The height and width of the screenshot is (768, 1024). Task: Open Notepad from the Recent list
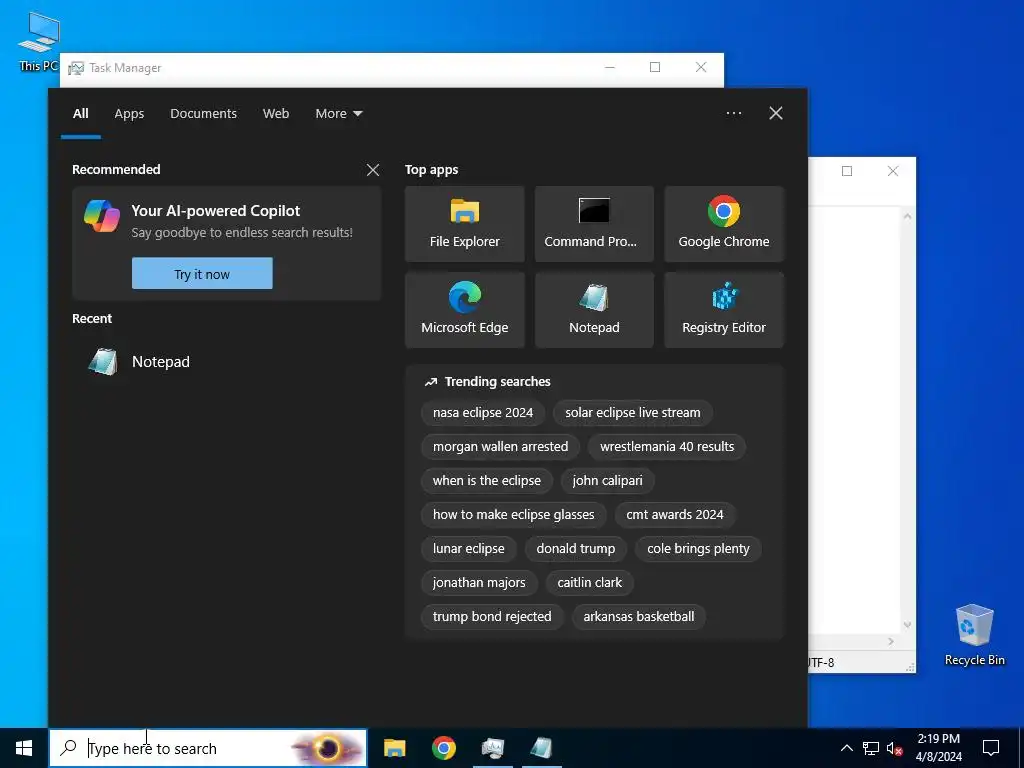[x=226, y=362]
